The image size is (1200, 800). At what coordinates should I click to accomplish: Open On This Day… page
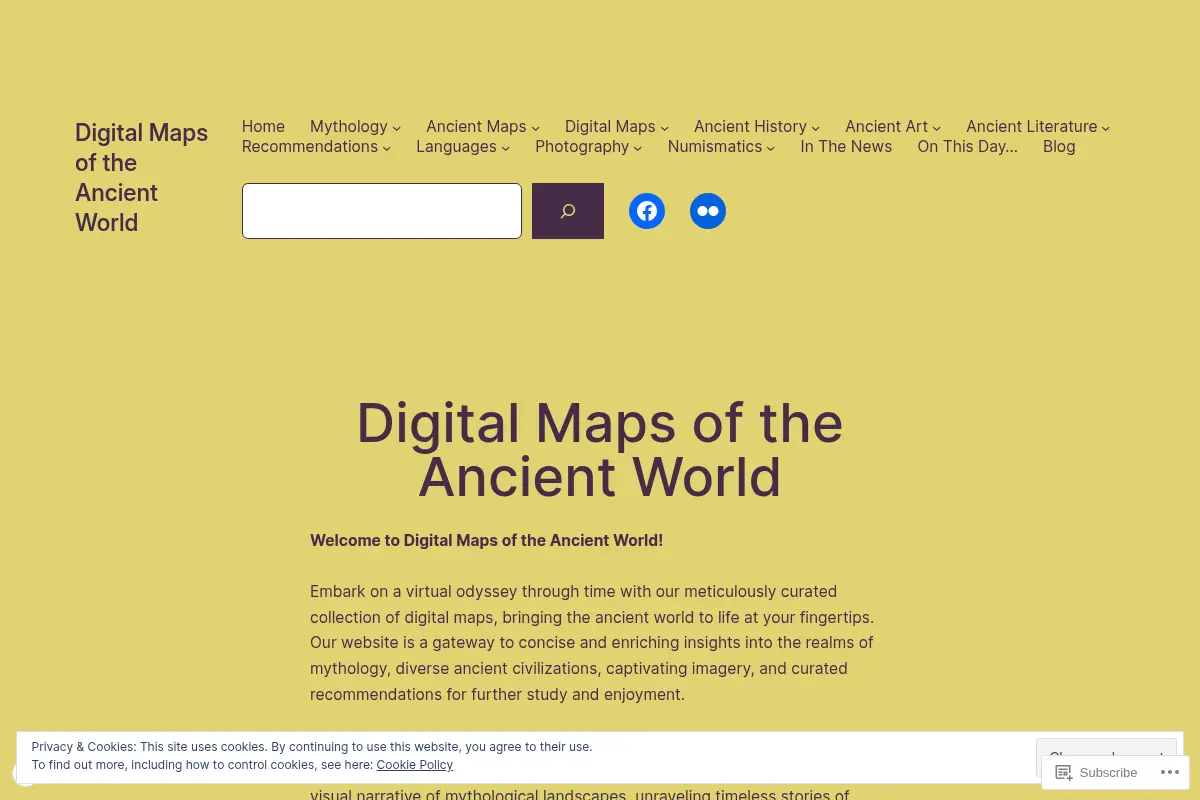point(967,146)
